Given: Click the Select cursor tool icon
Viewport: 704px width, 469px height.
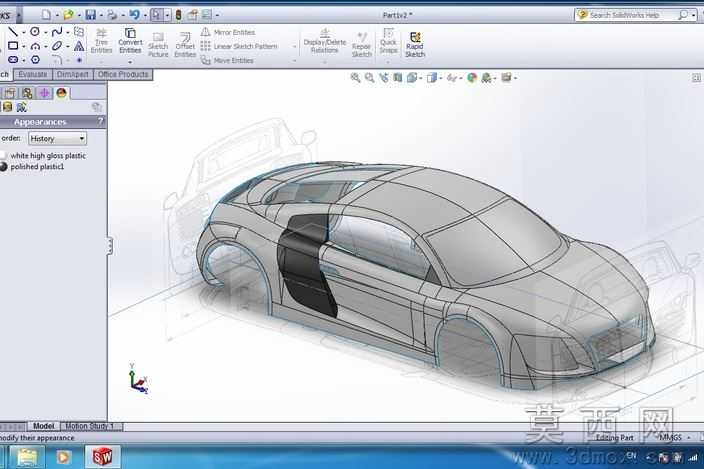Looking at the screenshot, I should point(156,15).
